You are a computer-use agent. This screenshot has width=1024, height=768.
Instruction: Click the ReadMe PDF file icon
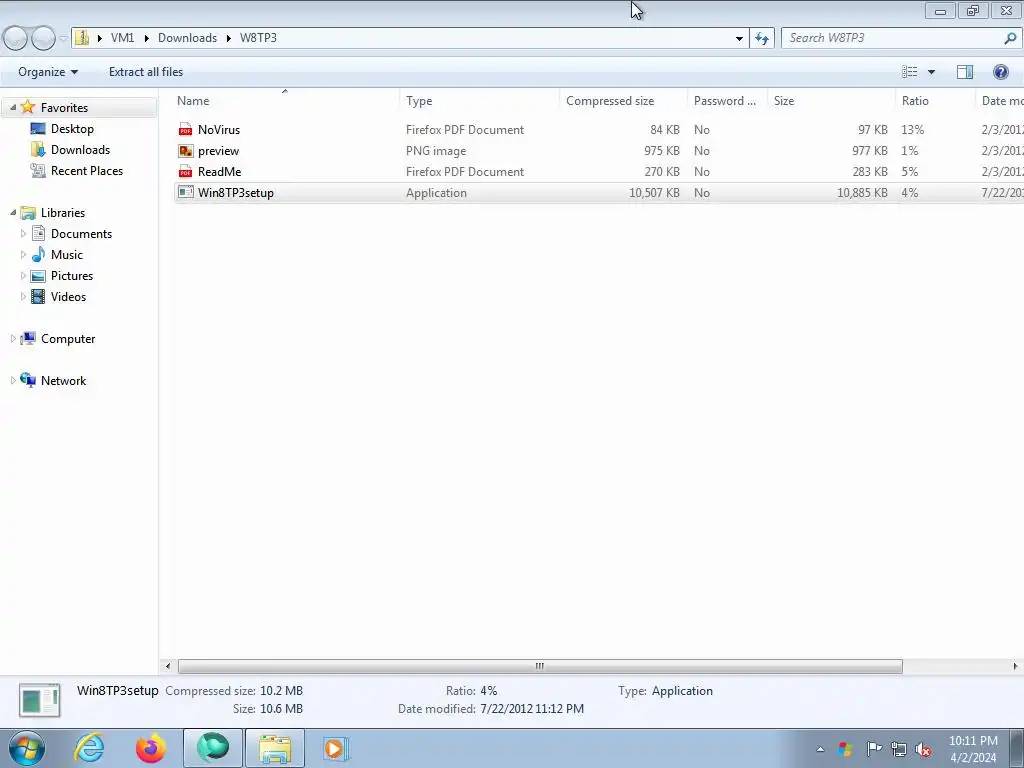(x=185, y=172)
